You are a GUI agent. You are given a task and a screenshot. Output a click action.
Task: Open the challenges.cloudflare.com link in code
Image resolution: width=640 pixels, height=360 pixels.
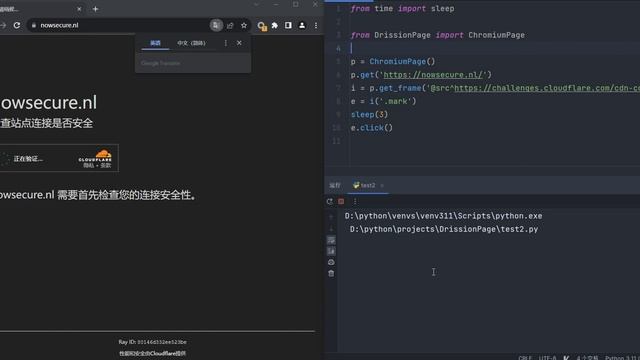[x=547, y=88]
